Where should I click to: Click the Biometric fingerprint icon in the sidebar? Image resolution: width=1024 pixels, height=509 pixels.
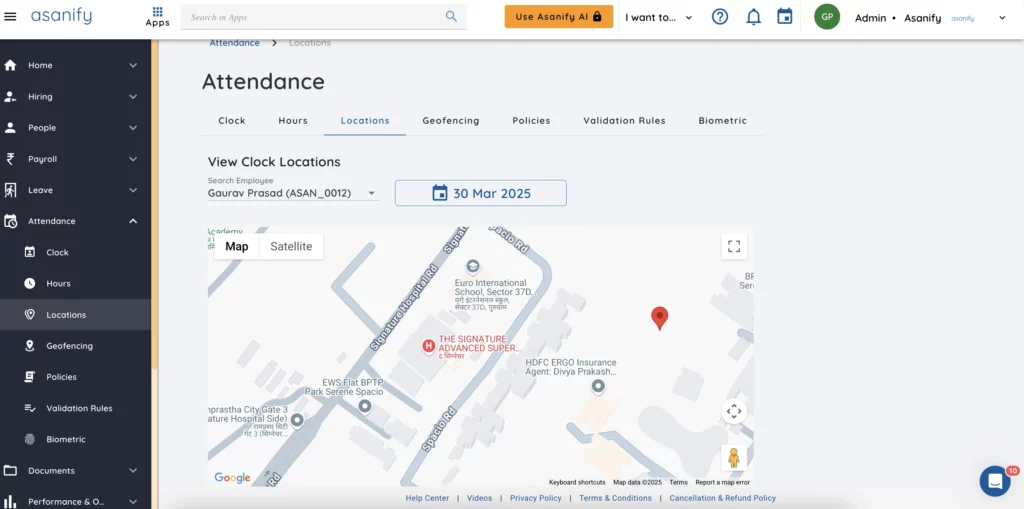pos(29,439)
